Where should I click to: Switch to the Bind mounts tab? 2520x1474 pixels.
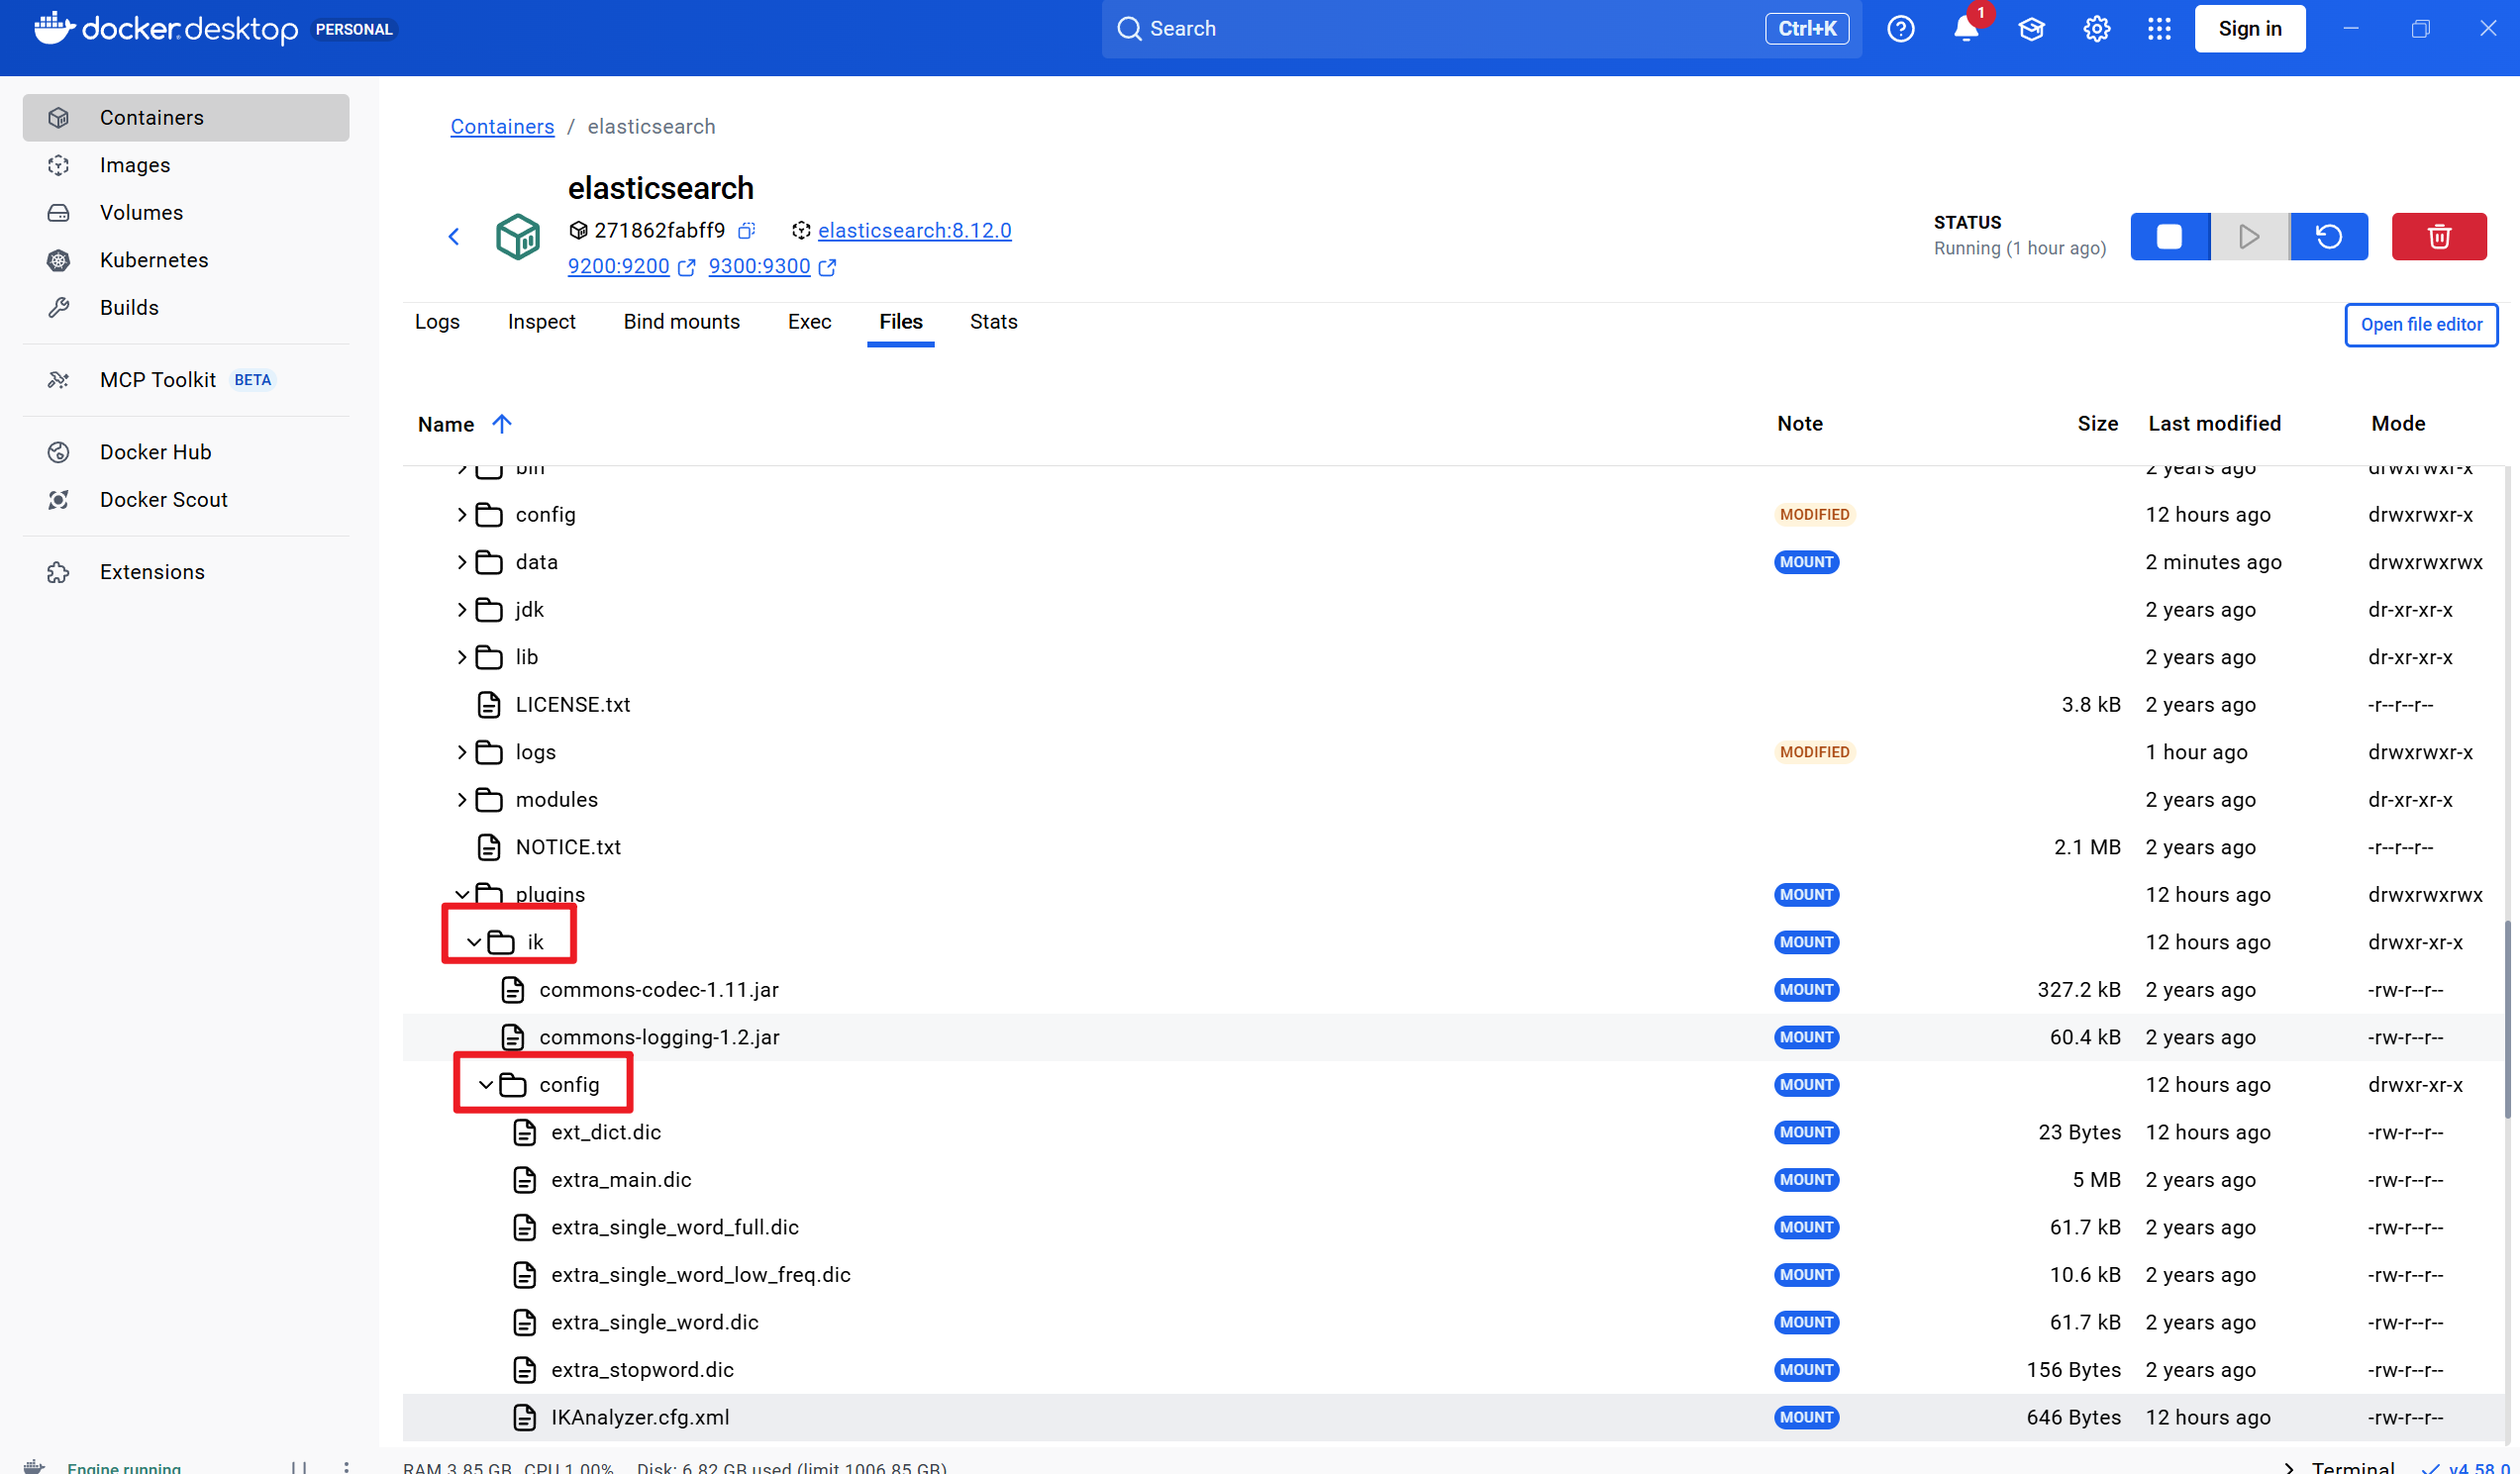tap(681, 322)
